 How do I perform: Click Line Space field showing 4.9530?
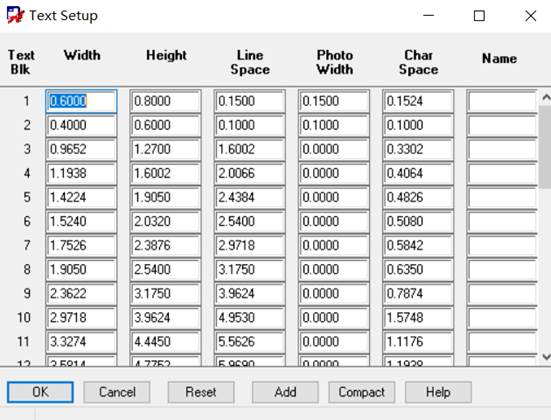(x=250, y=318)
